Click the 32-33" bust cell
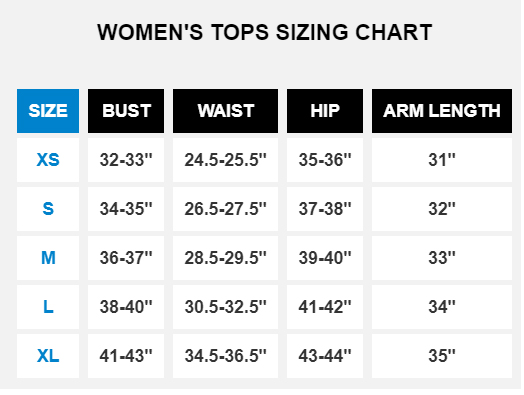 click(126, 160)
